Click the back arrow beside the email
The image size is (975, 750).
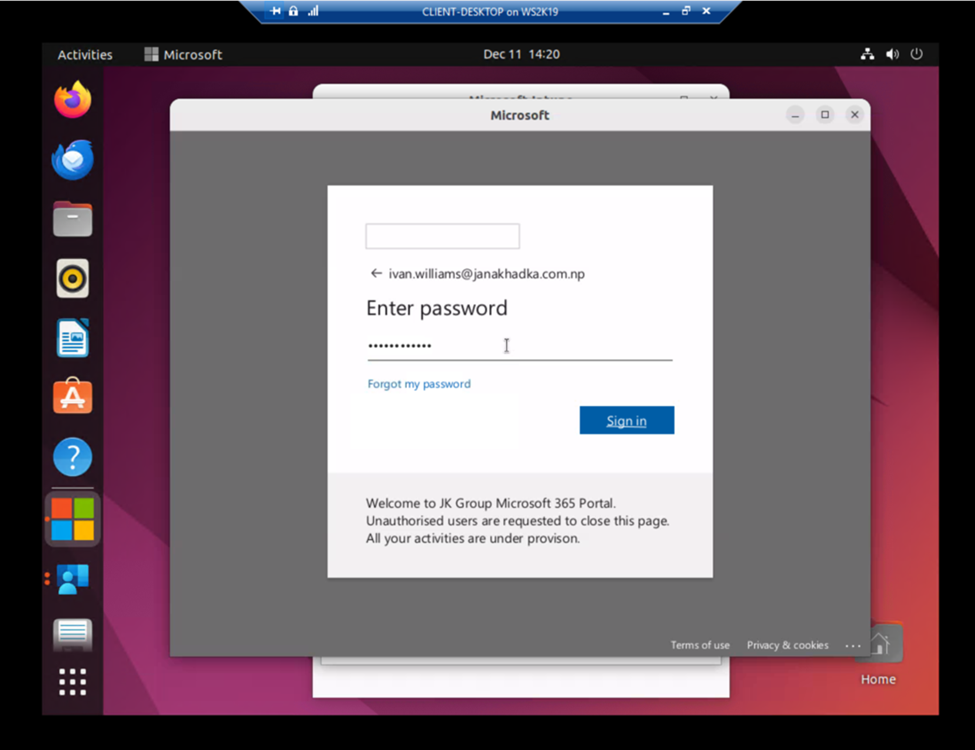[x=376, y=273]
